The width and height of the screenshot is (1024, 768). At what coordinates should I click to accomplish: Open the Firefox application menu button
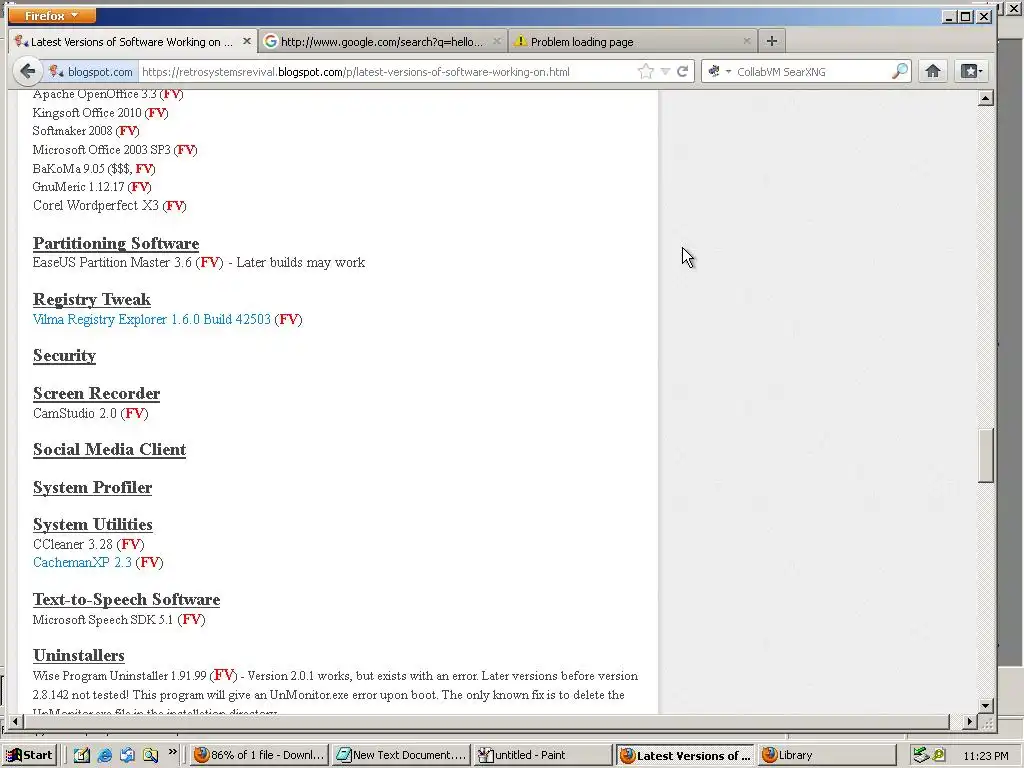pos(52,15)
